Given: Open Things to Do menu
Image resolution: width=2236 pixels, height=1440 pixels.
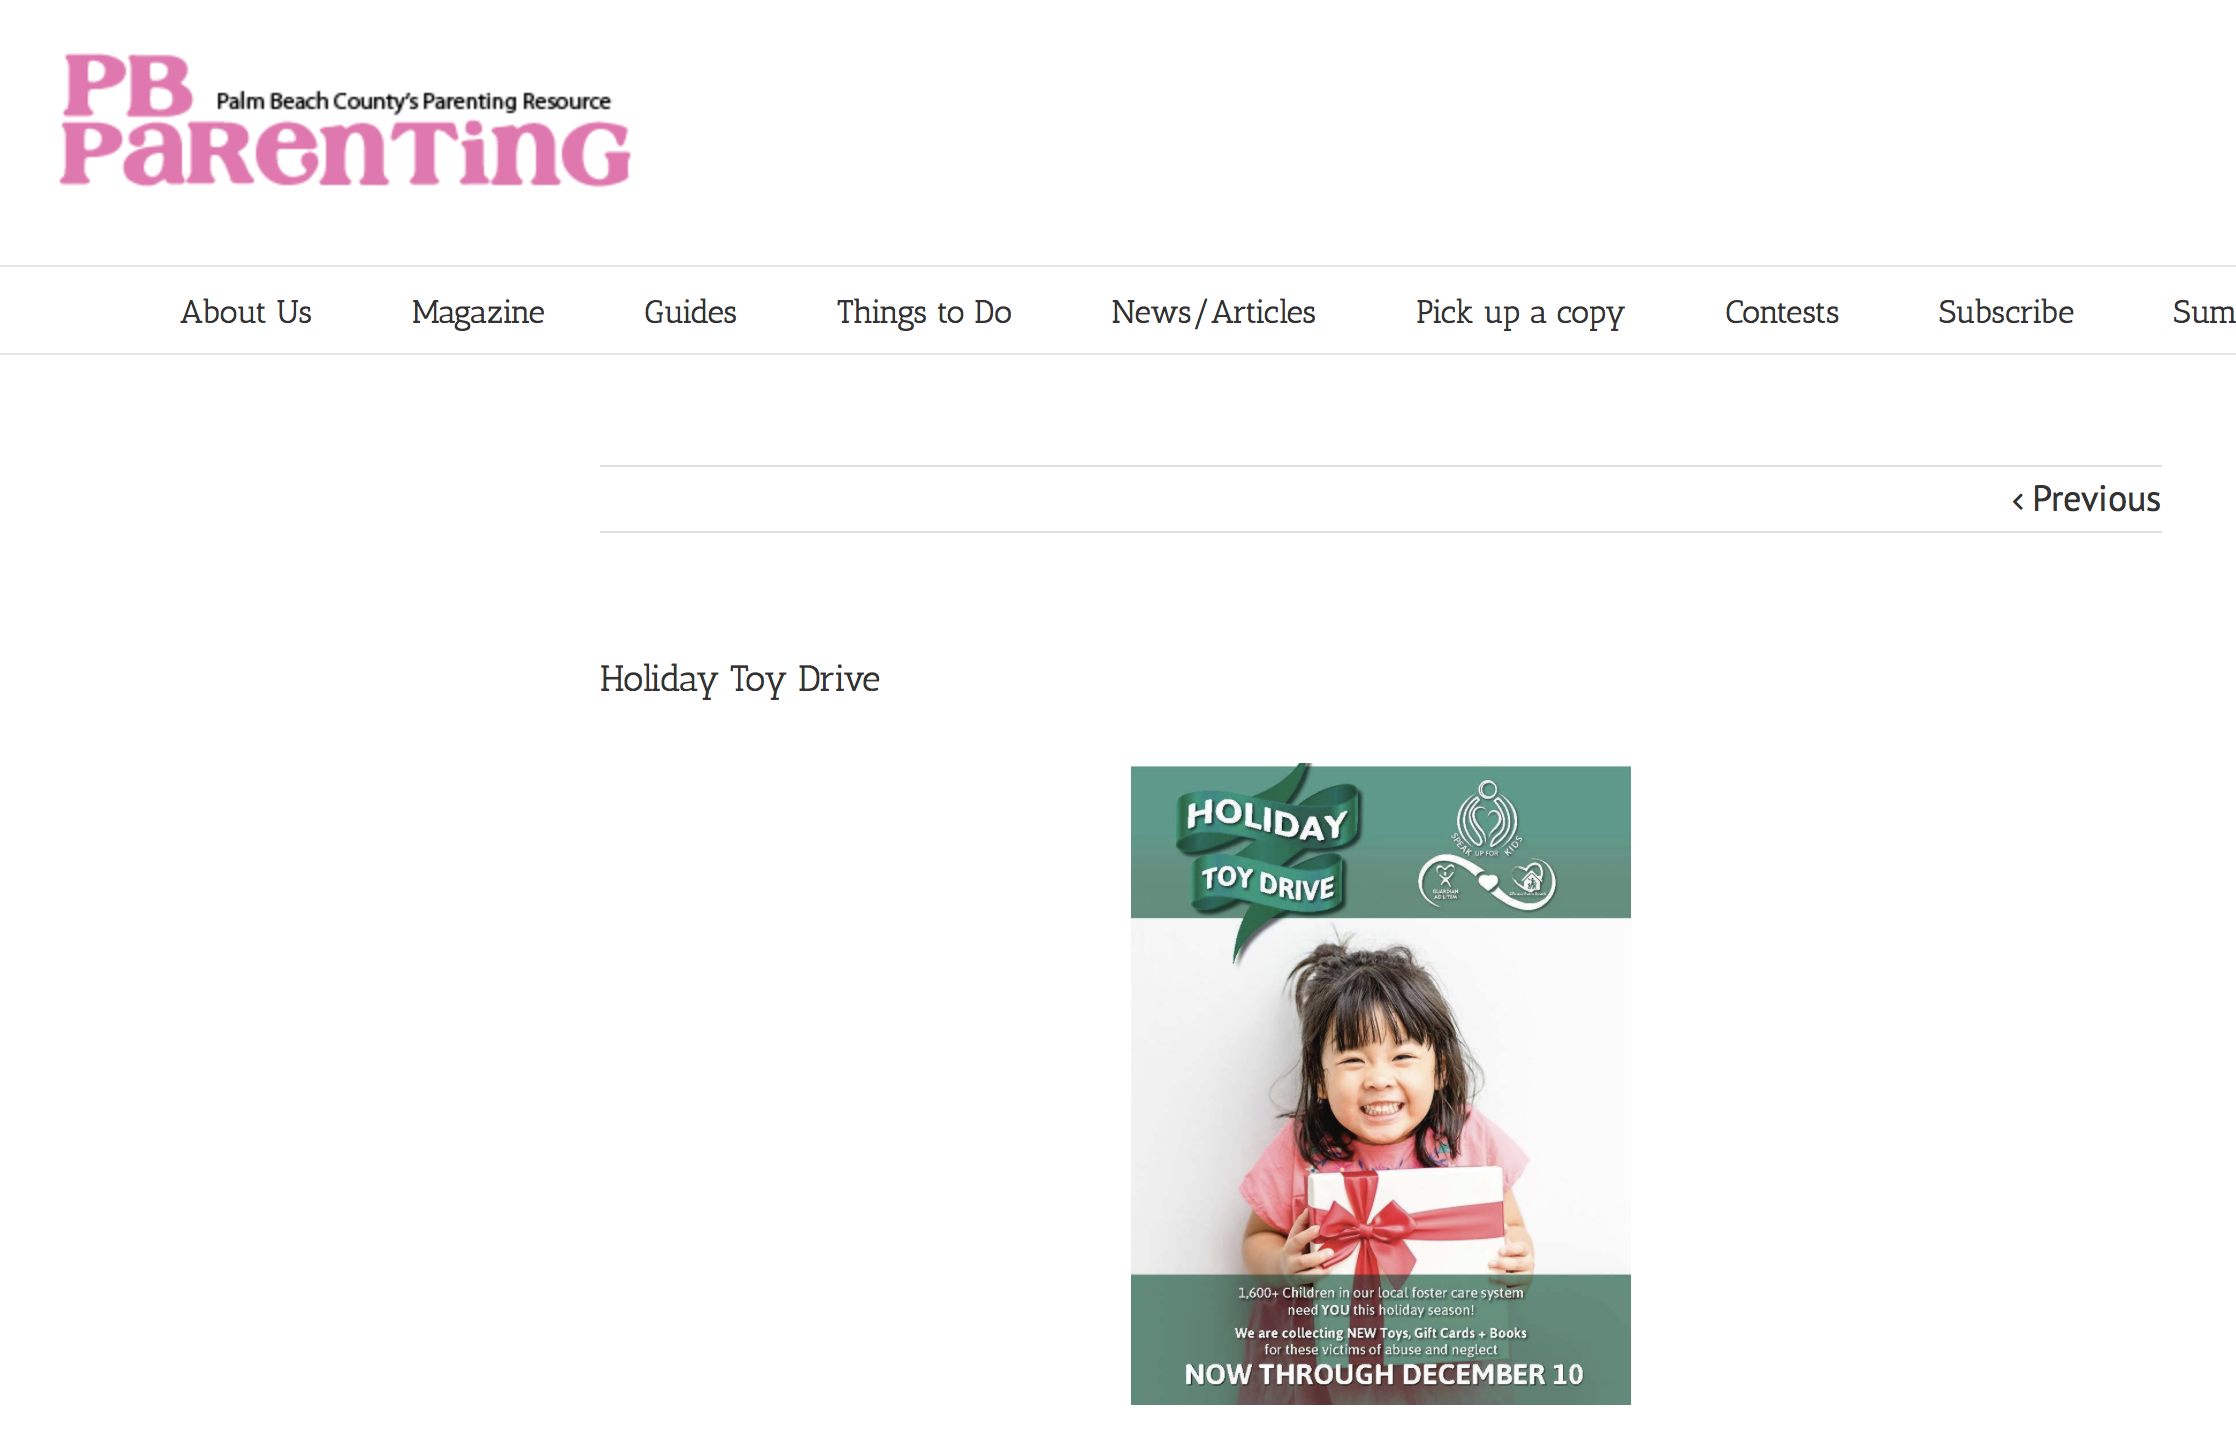Looking at the screenshot, I should click(924, 312).
